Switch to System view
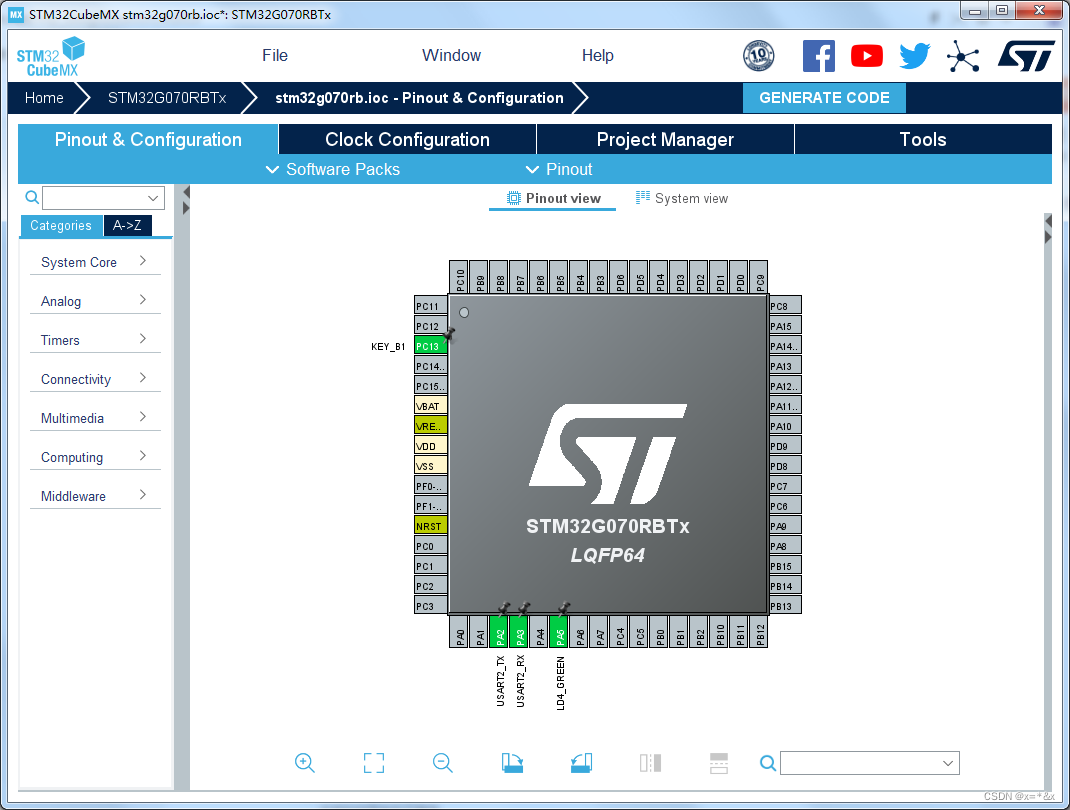This screenshot has width=1070, height=810. tap(682, 198)
